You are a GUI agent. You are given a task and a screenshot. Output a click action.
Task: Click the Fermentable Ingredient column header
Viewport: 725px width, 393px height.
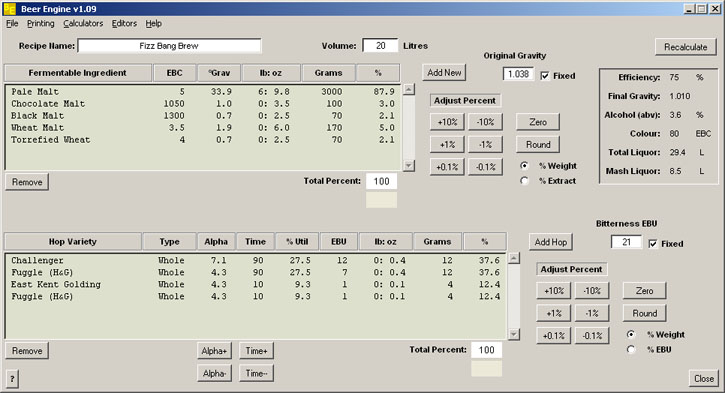[x=78, y=73]
